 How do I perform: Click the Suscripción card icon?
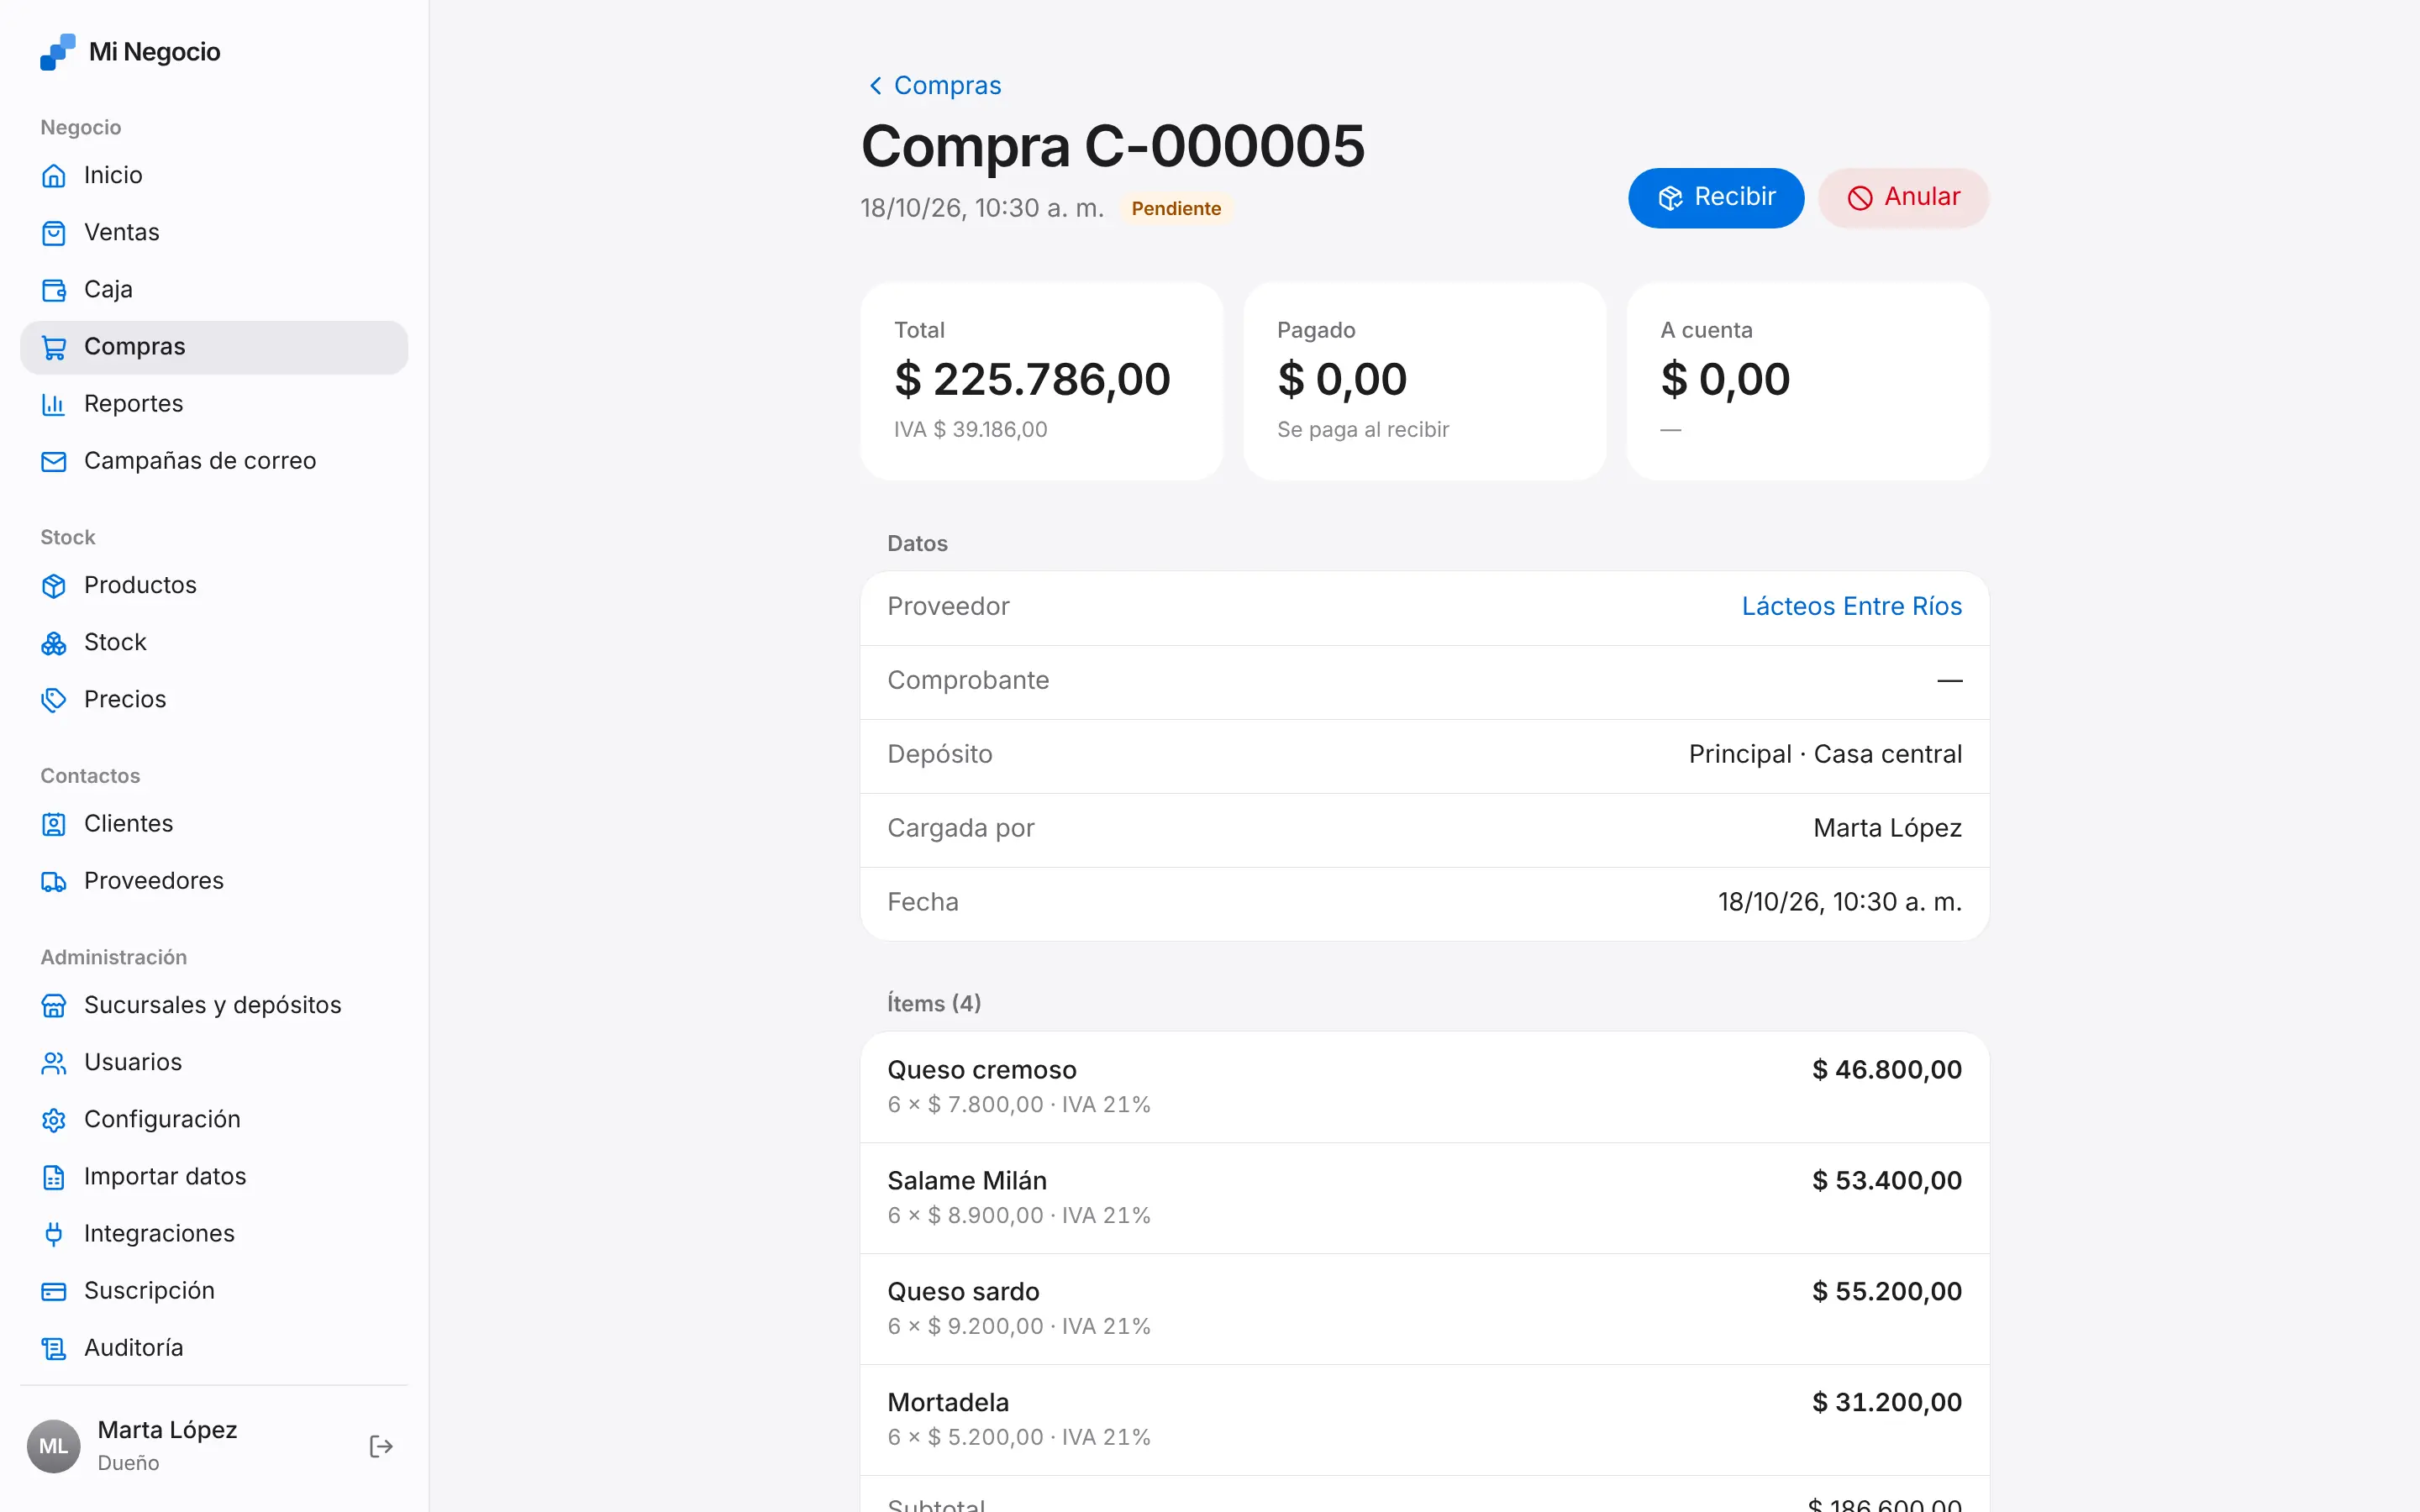tap(54, 1290)
